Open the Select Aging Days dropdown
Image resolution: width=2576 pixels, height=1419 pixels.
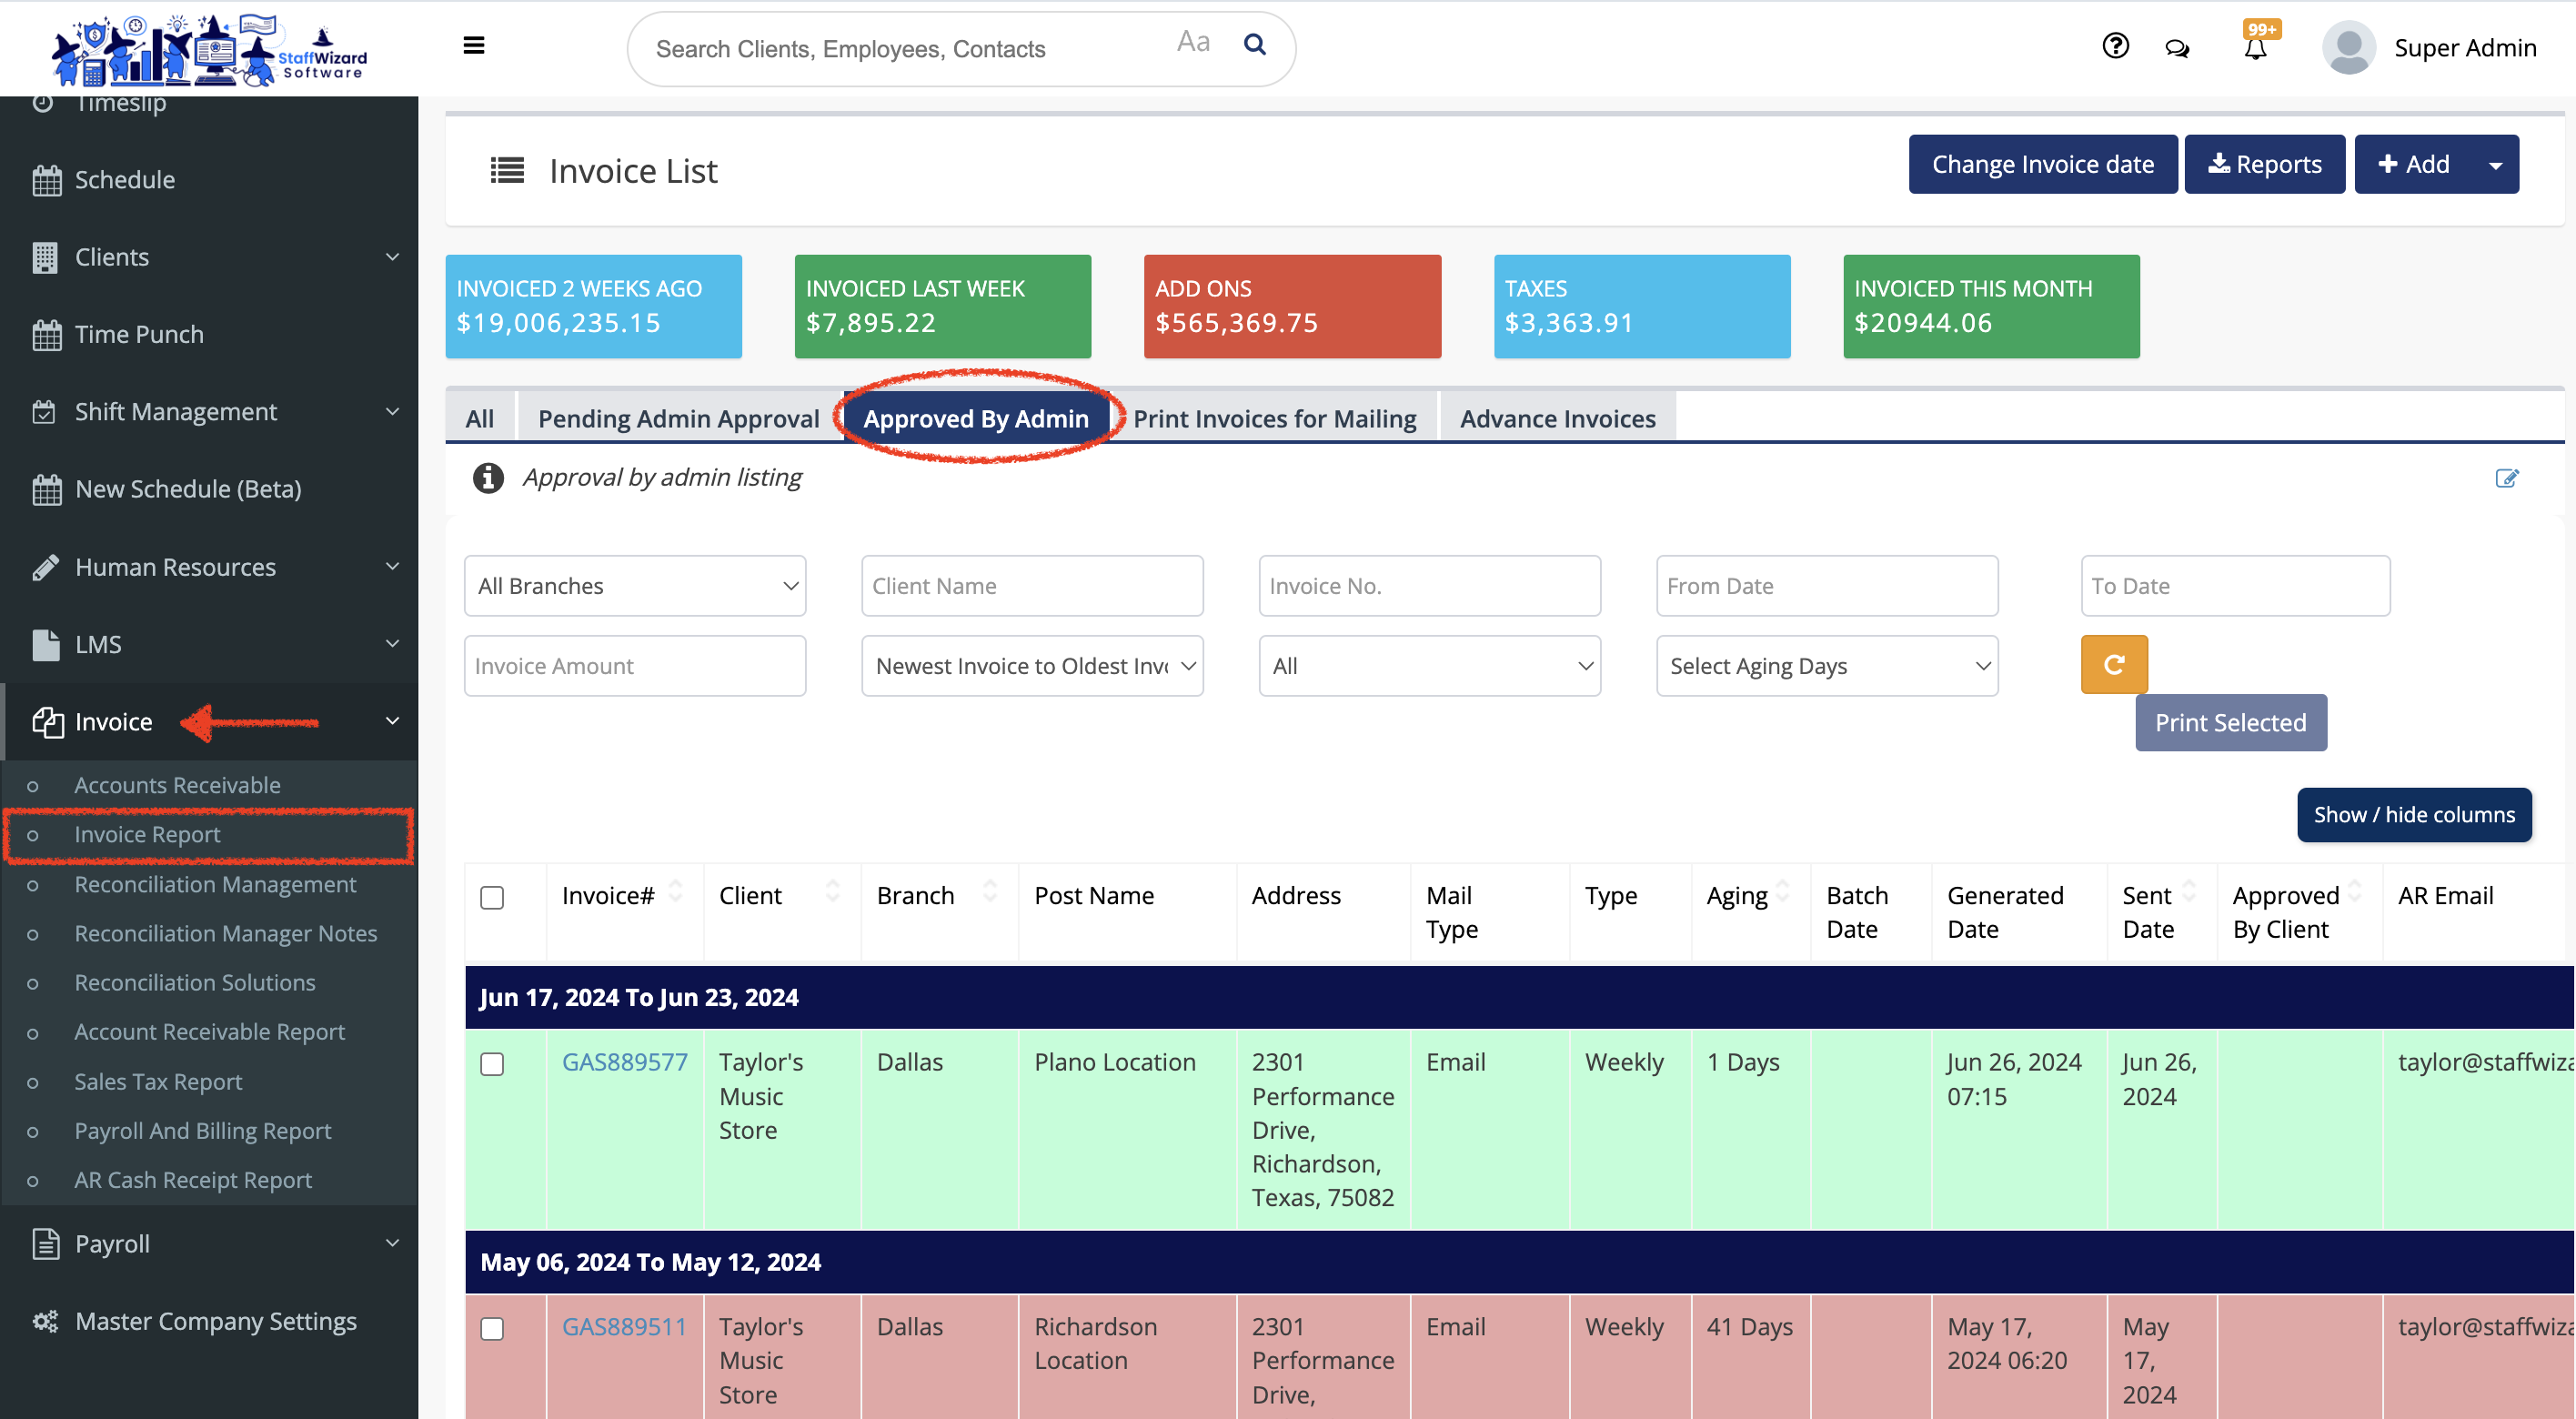click(1826, 666)
